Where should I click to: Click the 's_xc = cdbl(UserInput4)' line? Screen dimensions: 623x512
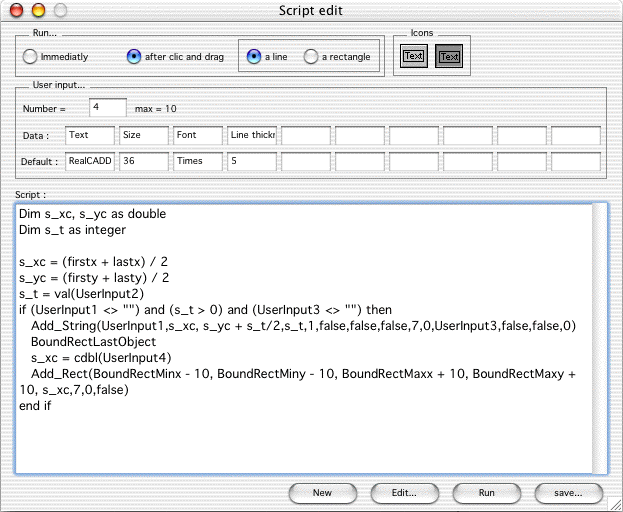101,358
